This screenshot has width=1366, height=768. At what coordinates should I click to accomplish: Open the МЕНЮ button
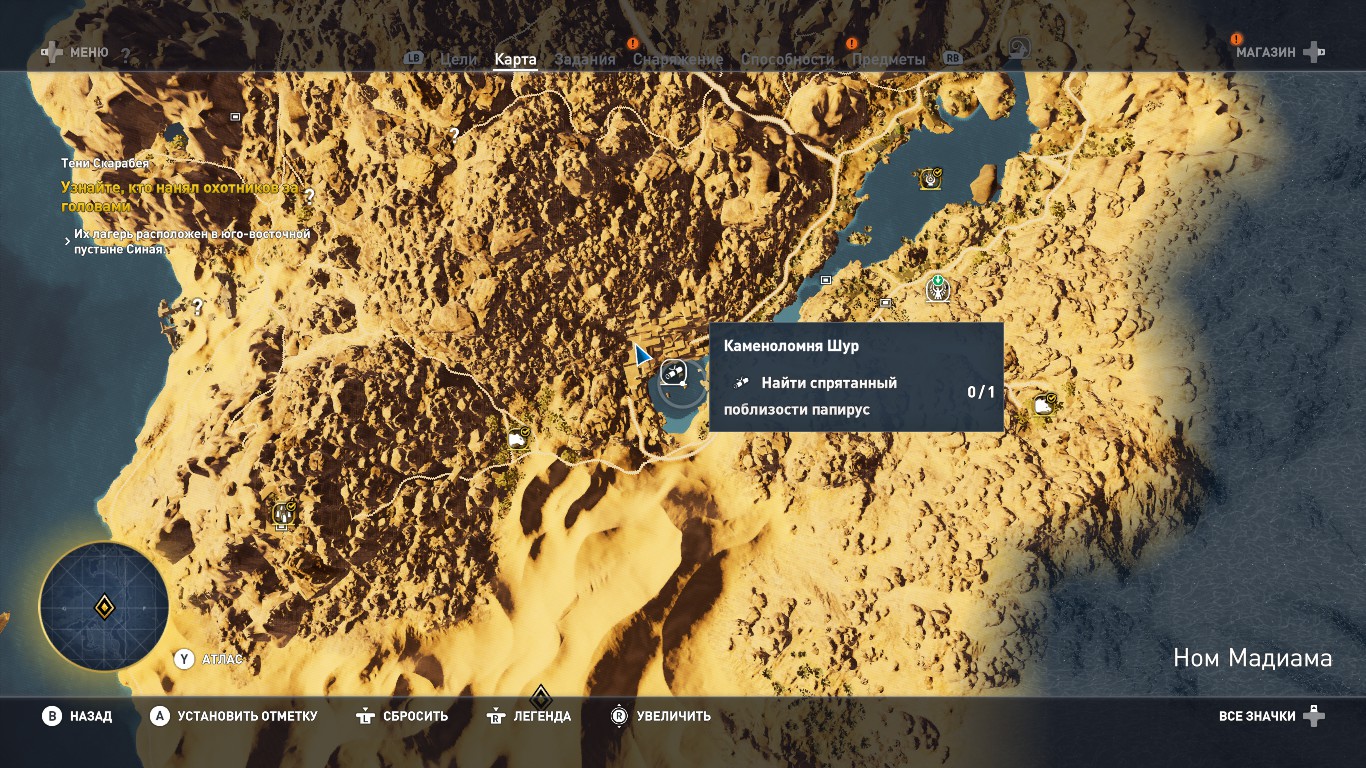[x=89, y=52]
